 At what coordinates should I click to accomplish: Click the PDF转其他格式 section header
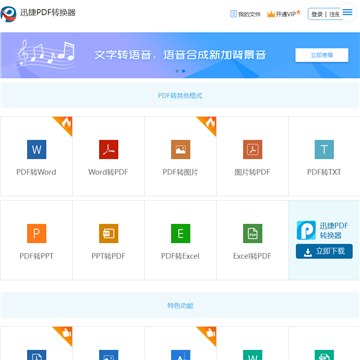point(180,96)
